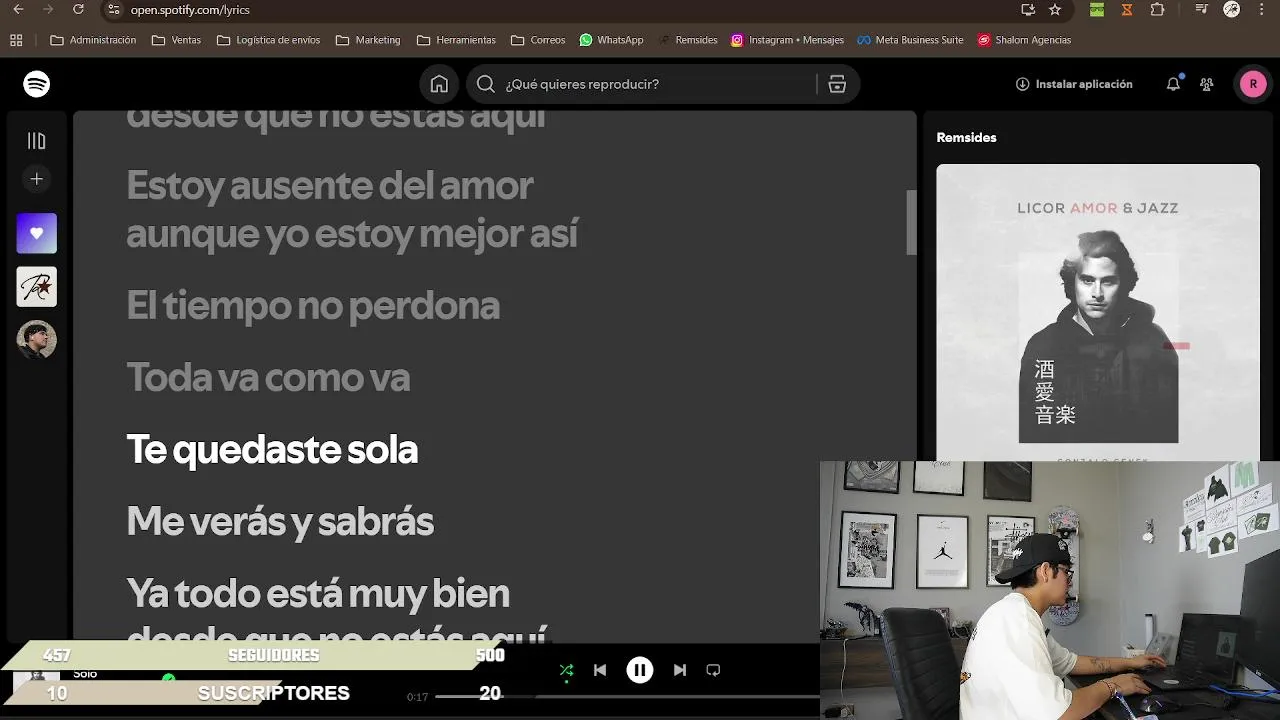Open Remsides bookmark
1280x720 pixels.
click(688, 41)
